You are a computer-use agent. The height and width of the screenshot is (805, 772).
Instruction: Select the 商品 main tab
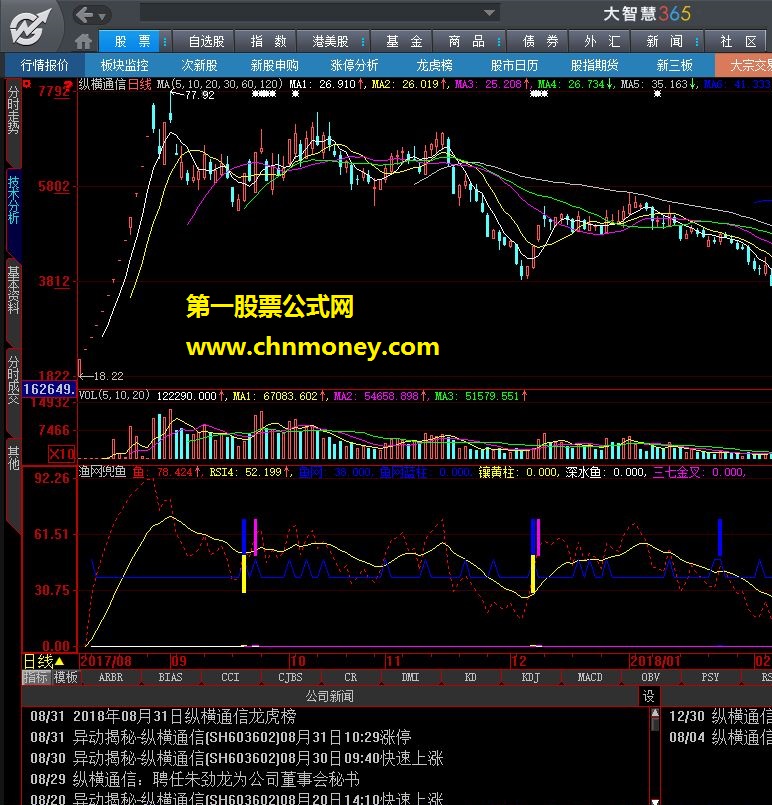point(466,41)
